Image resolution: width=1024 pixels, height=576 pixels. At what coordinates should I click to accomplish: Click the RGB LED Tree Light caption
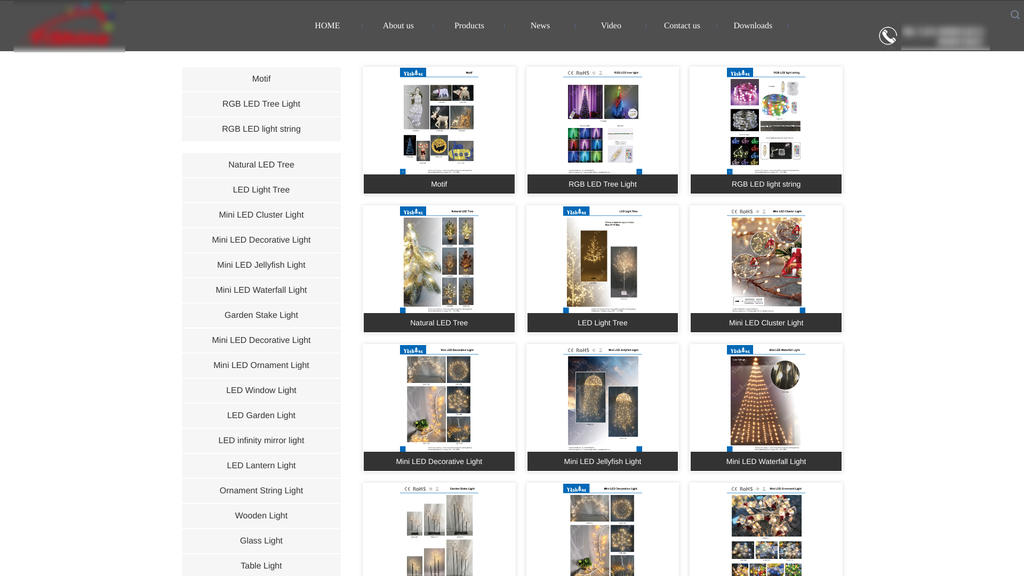602,184
